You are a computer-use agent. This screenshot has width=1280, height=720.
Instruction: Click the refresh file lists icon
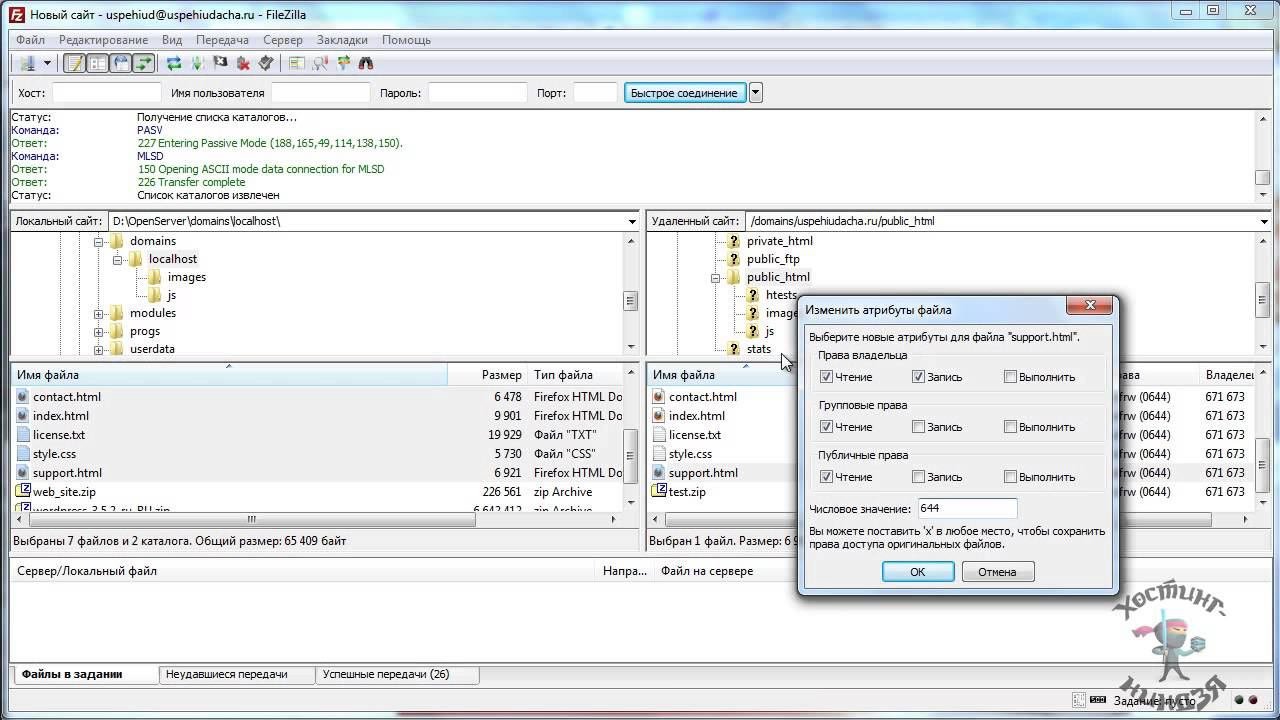click(174, 63)
